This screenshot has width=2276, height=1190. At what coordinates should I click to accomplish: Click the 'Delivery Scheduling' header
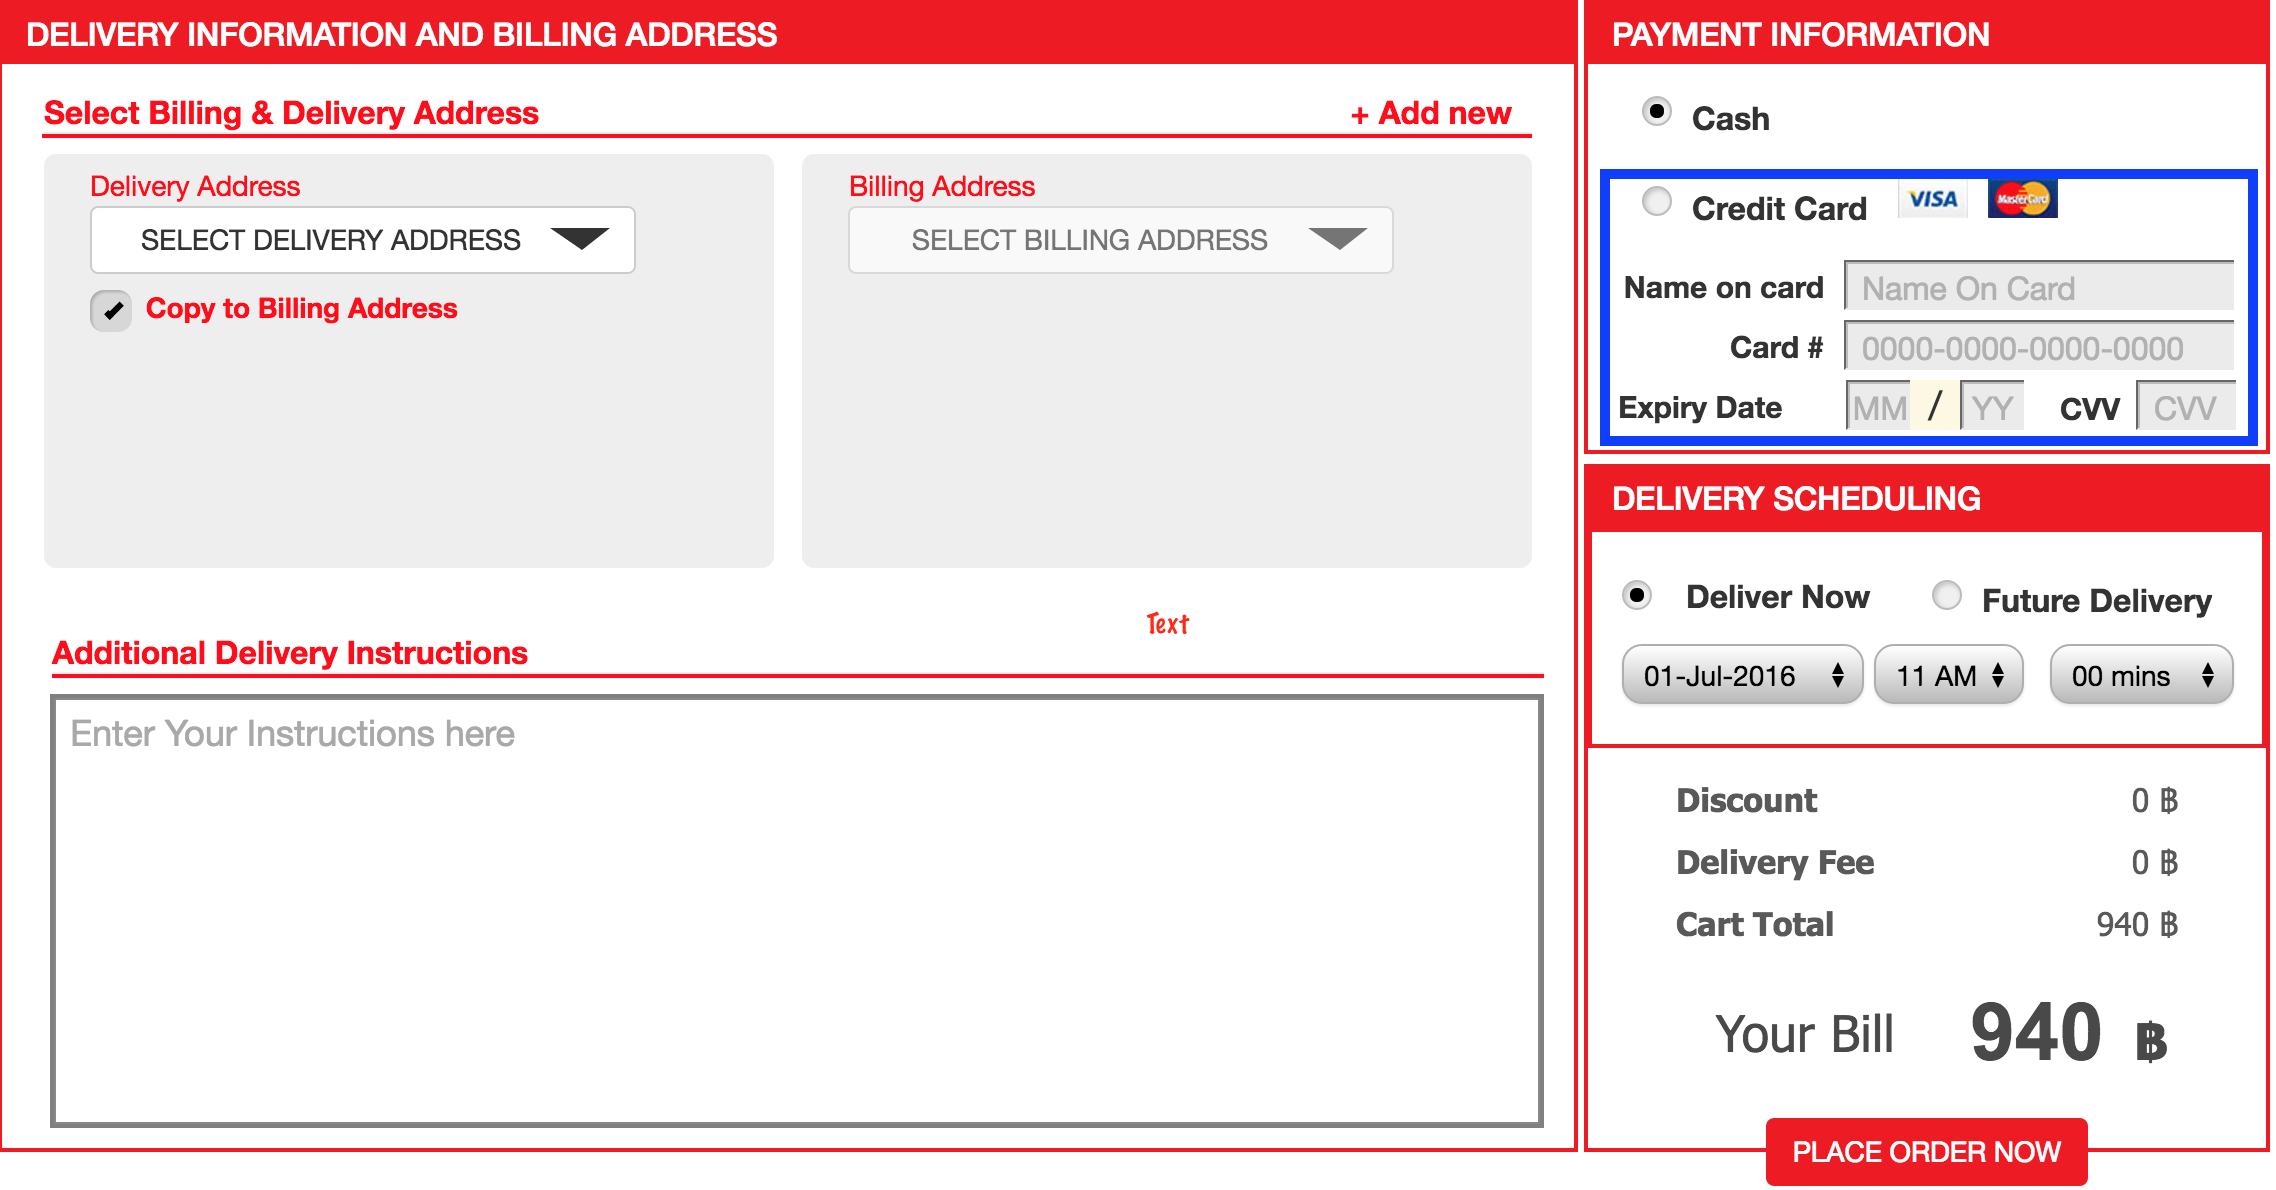click(1797, 499)
